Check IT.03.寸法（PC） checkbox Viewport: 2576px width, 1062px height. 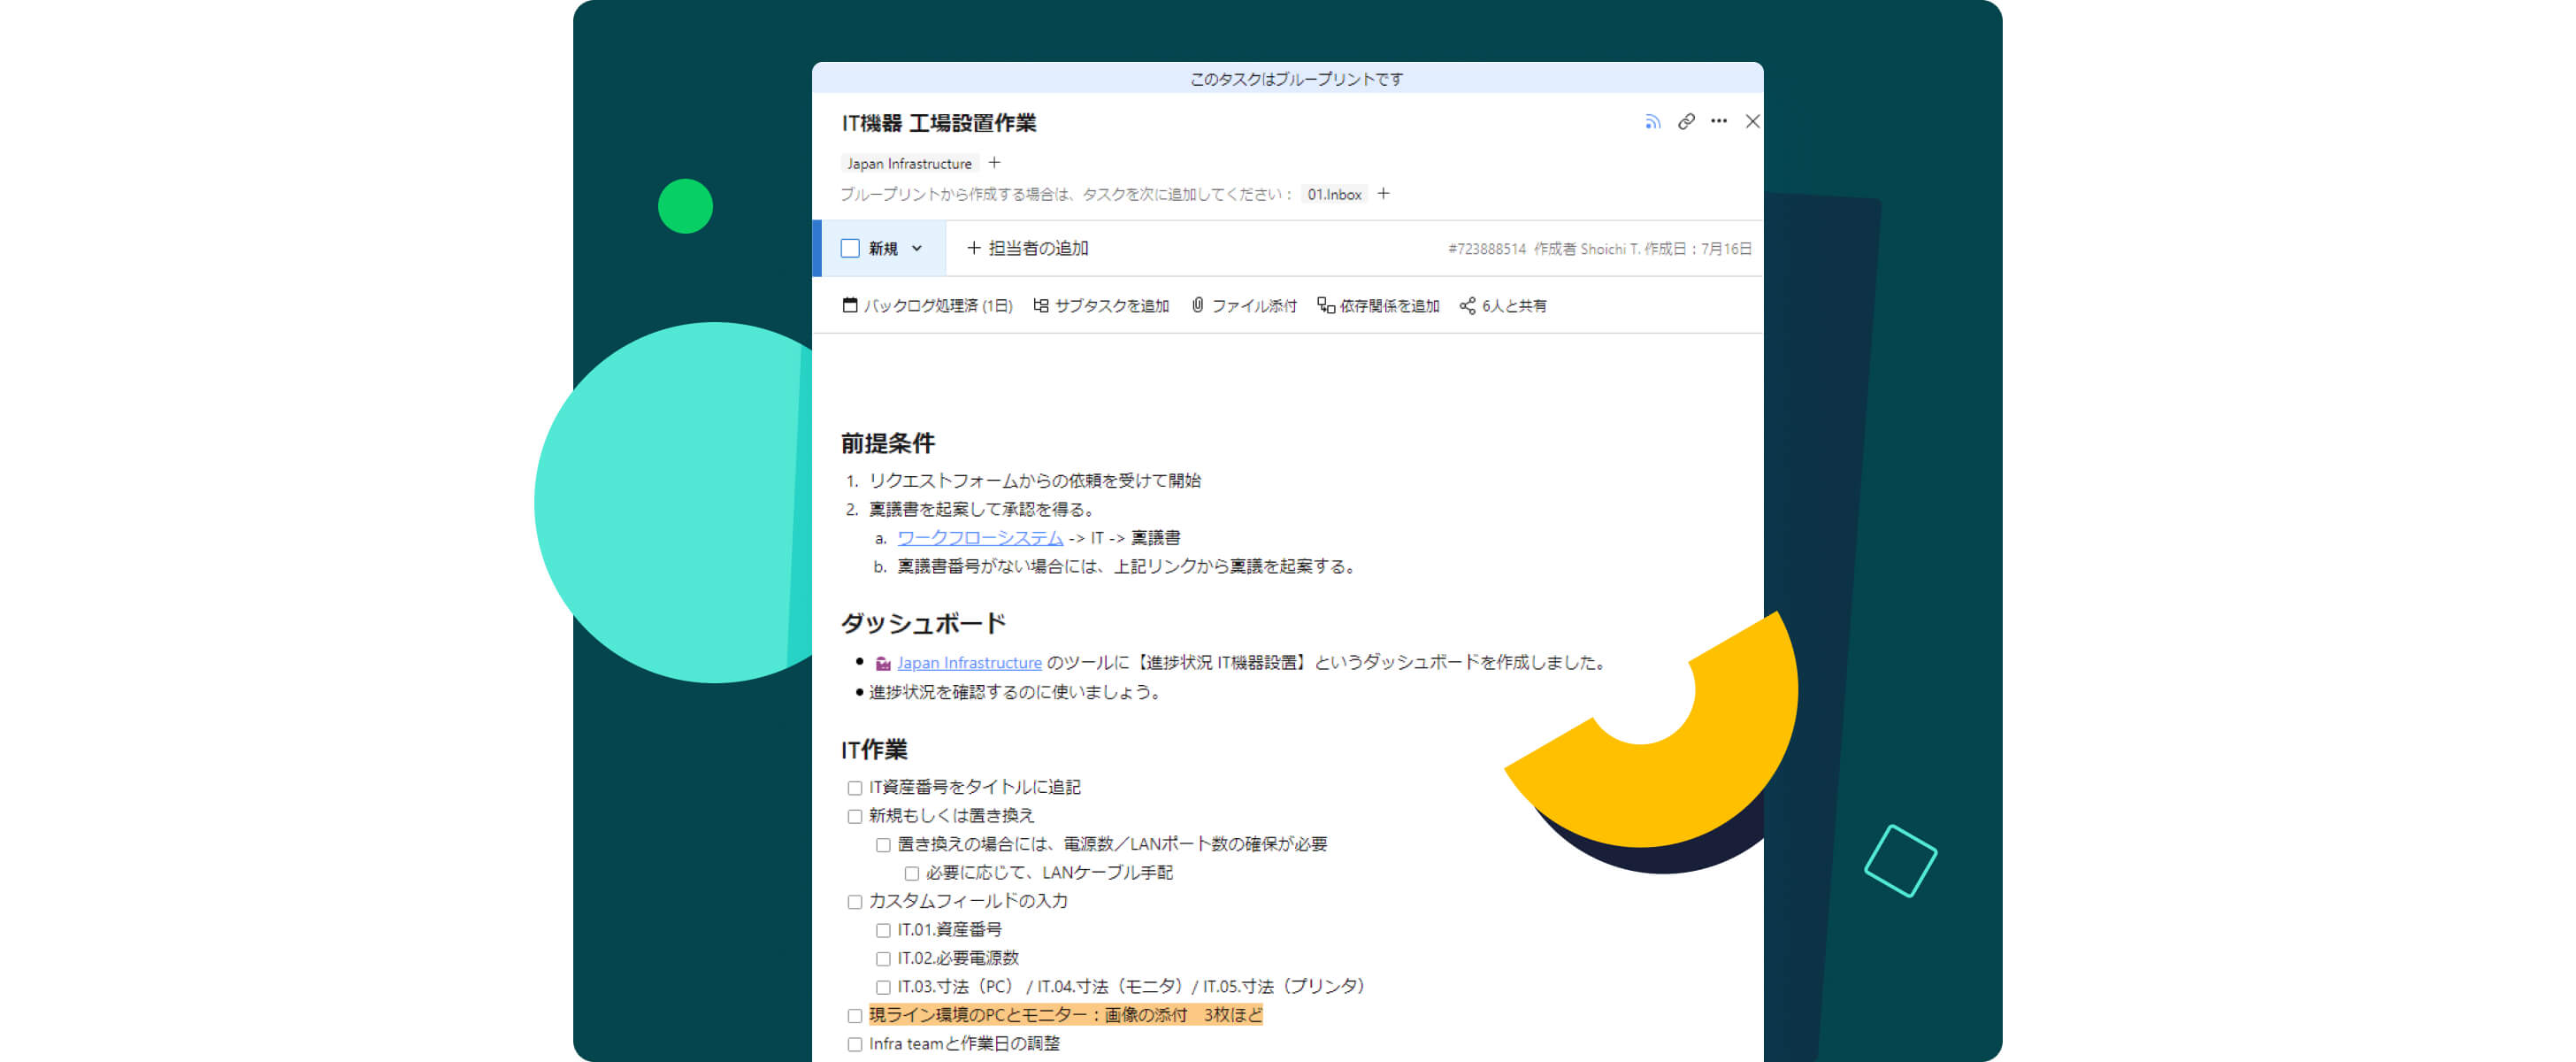coord(883,987)
